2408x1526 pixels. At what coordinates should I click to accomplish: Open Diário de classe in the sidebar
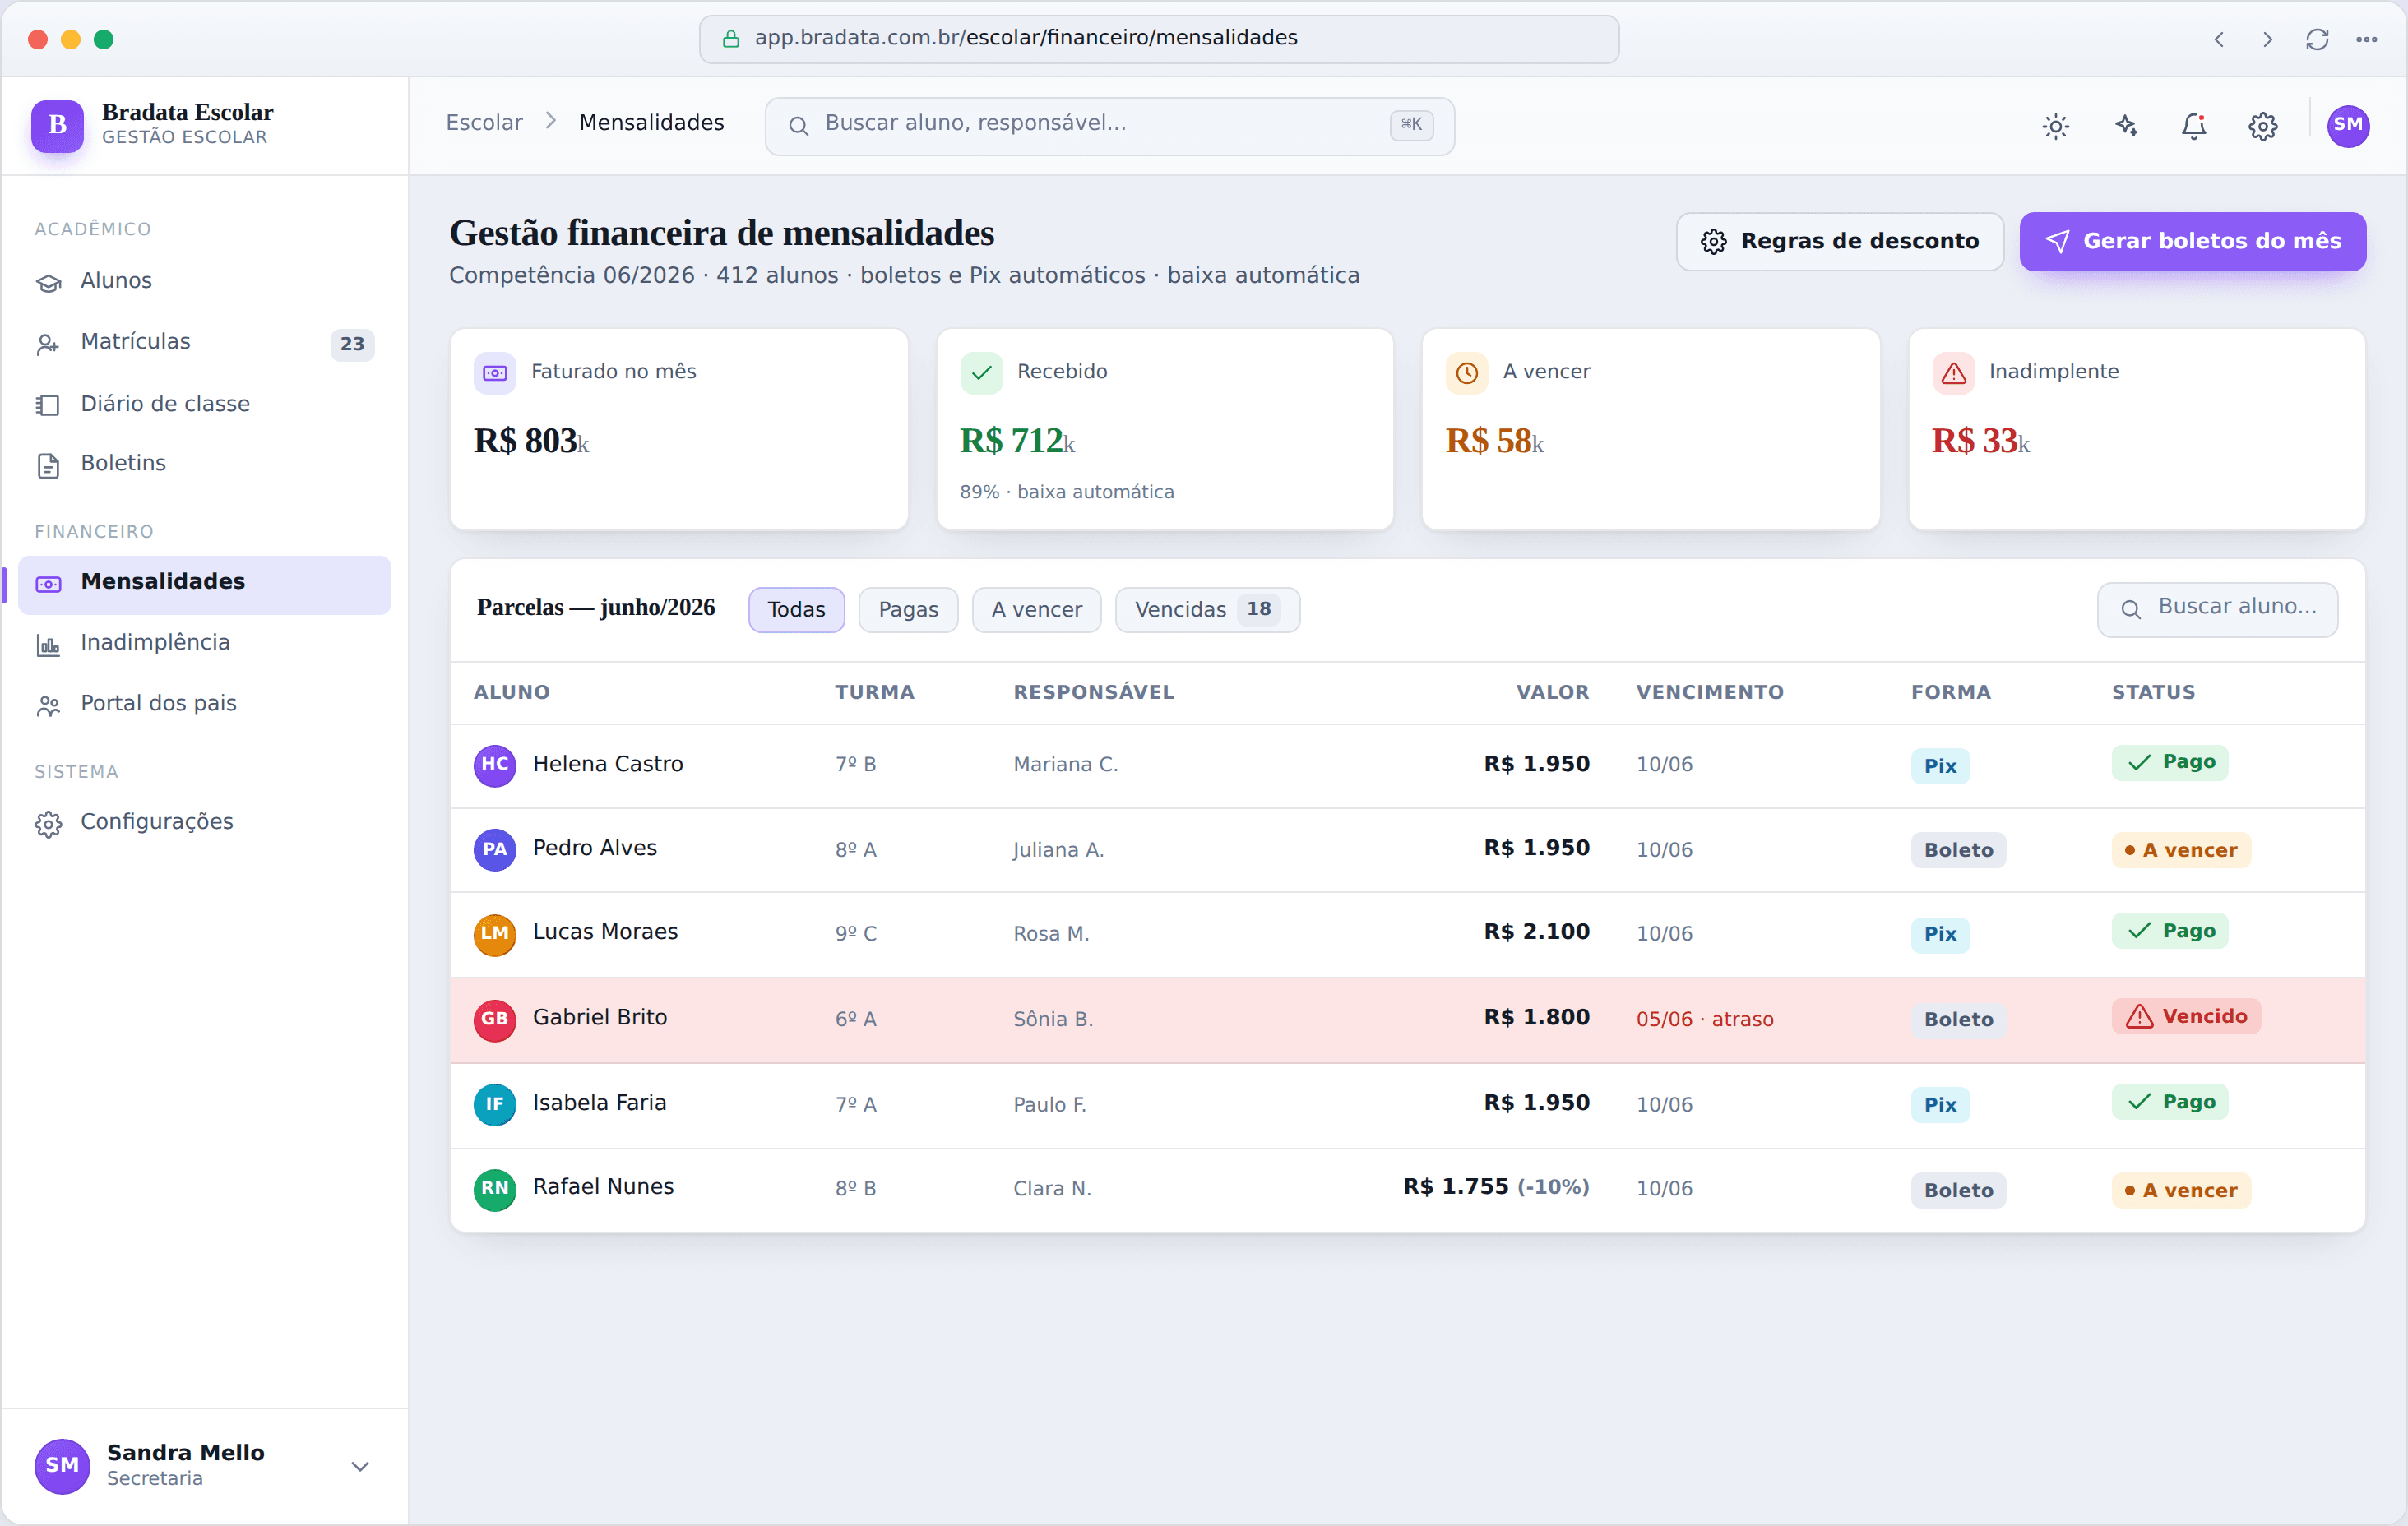click(x=204, y=404)
